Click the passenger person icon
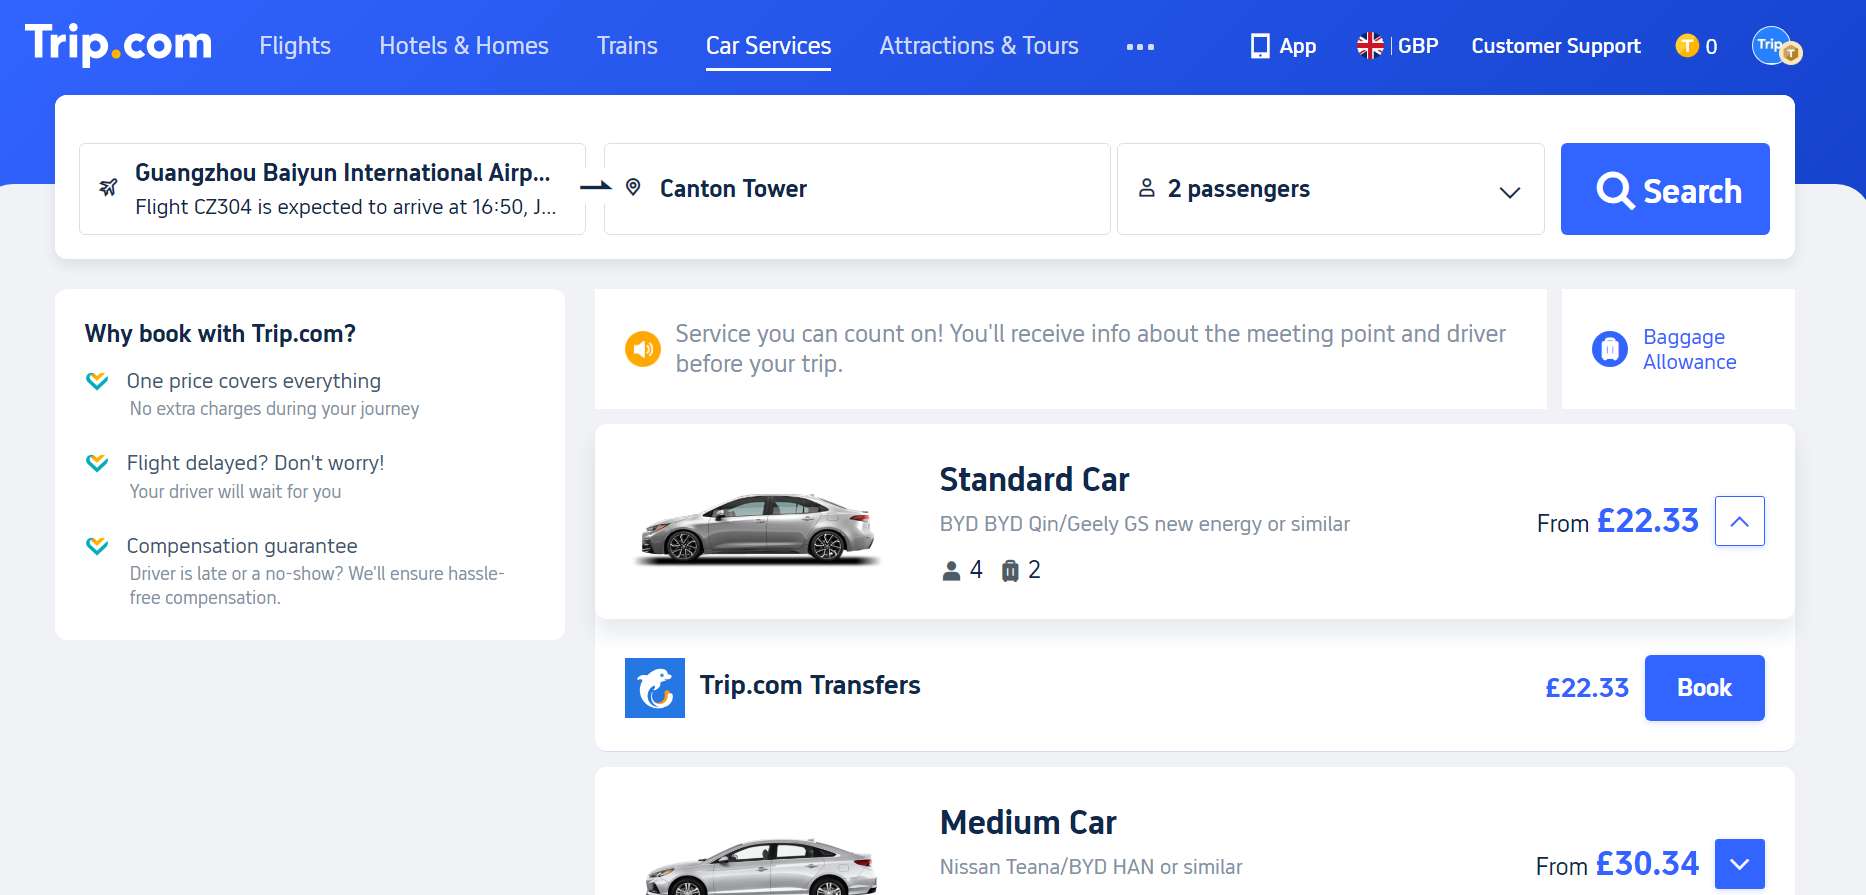Image resolution: width=1866 pixels, height=895 pixels. (1147, 188)
